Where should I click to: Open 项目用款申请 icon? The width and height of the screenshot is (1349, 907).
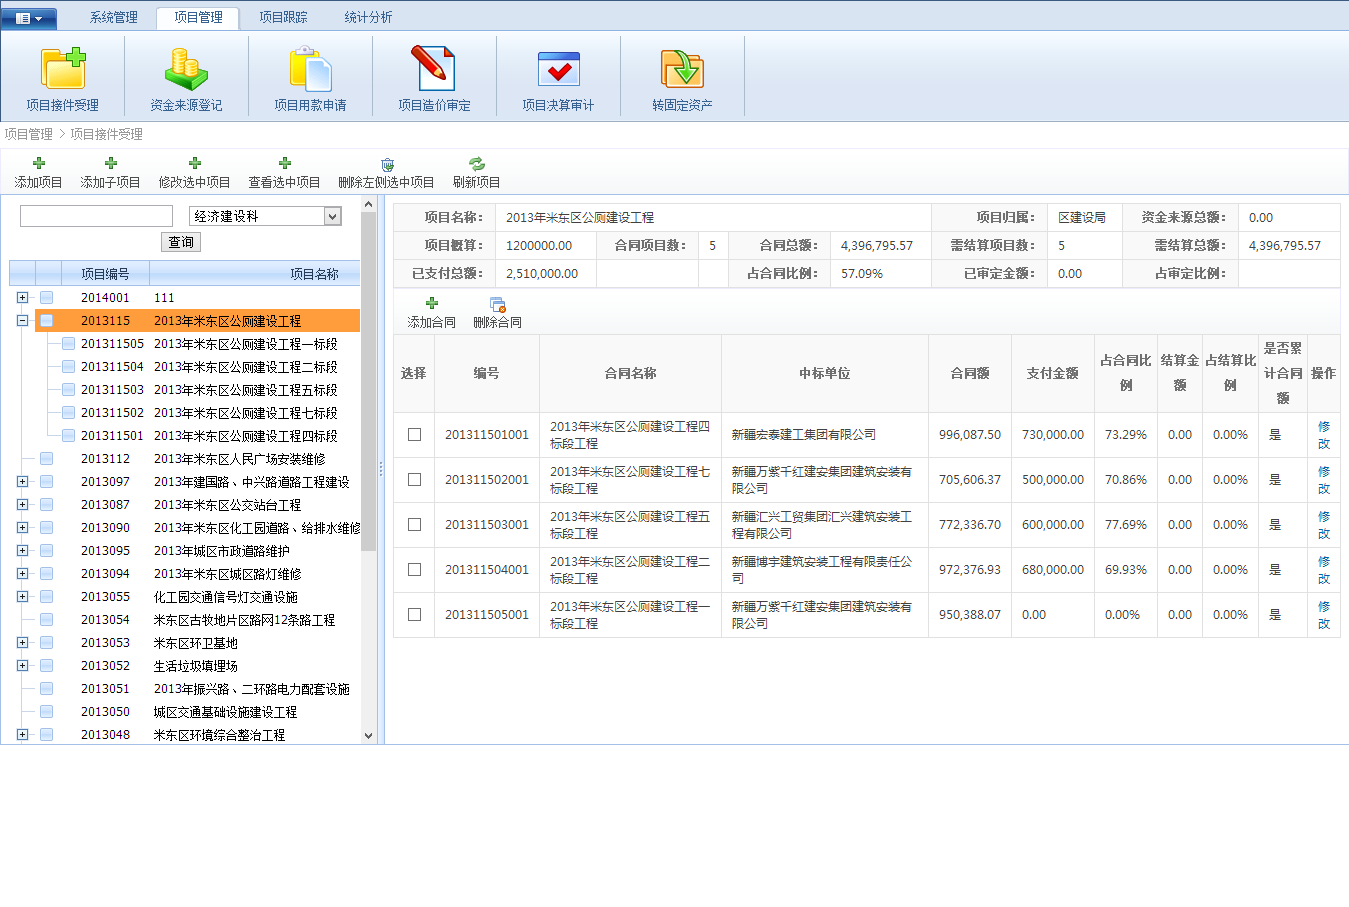point(310,69)
